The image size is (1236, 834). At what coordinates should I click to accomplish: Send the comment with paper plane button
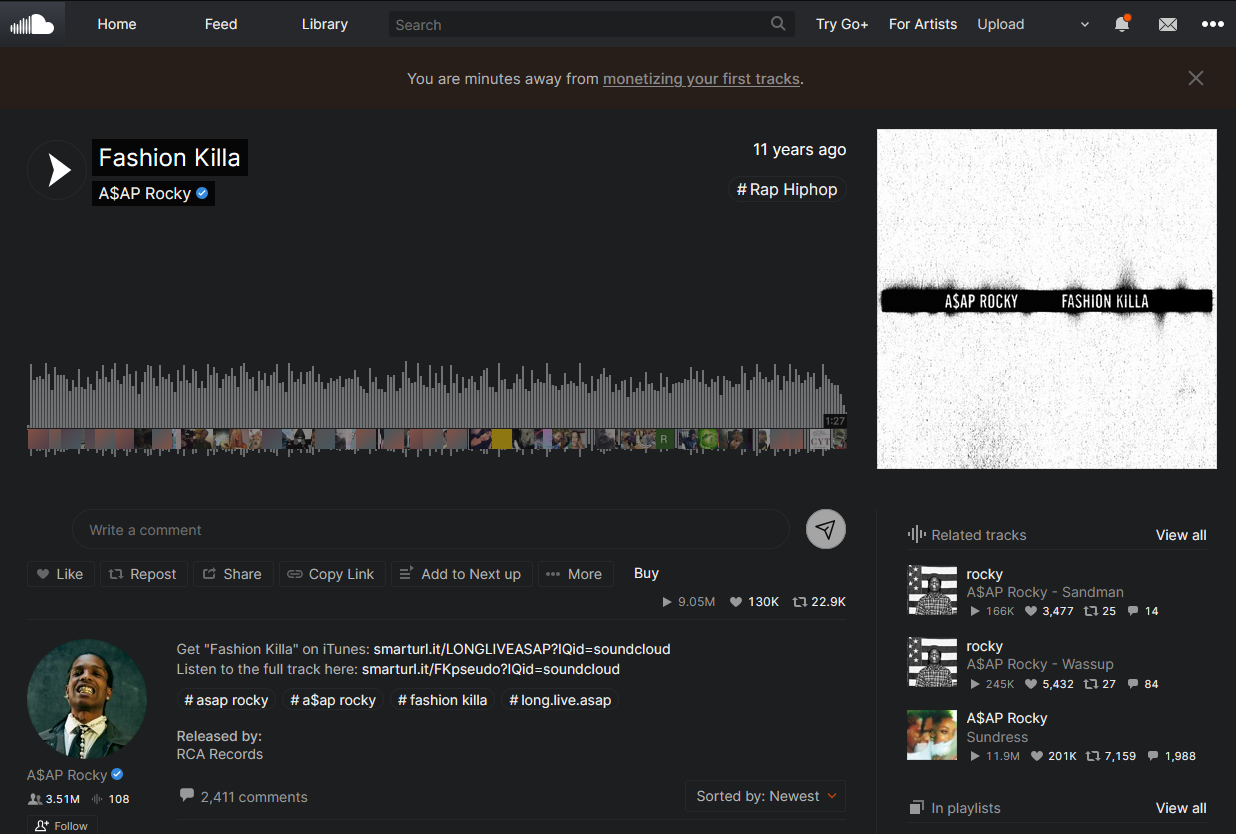tap(826, 530)
